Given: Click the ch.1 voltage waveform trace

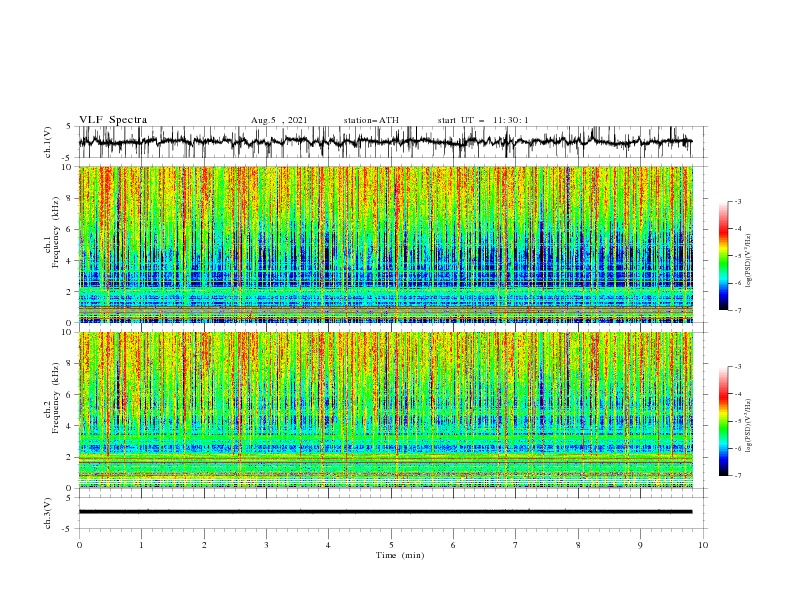Looking at the screenshot, I should [x=386, y=142].
